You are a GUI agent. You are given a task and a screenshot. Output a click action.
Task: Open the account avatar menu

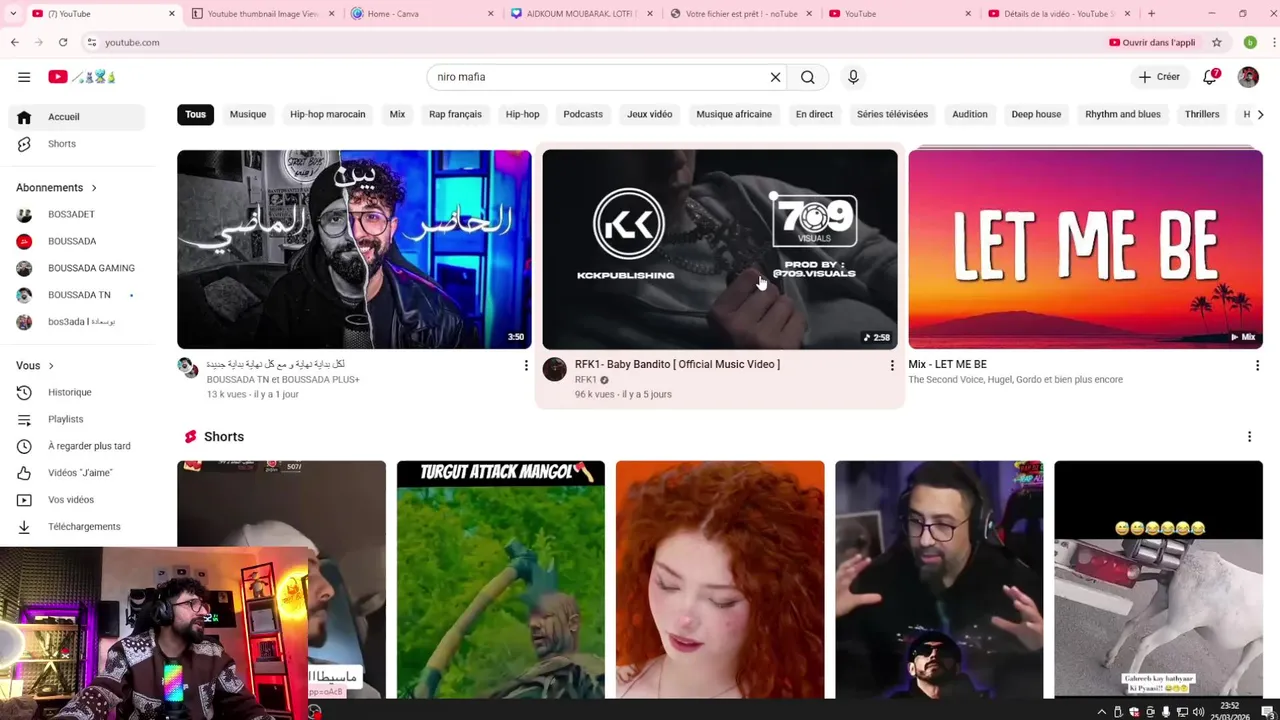pyautogui.click(x=1248, y=77)
